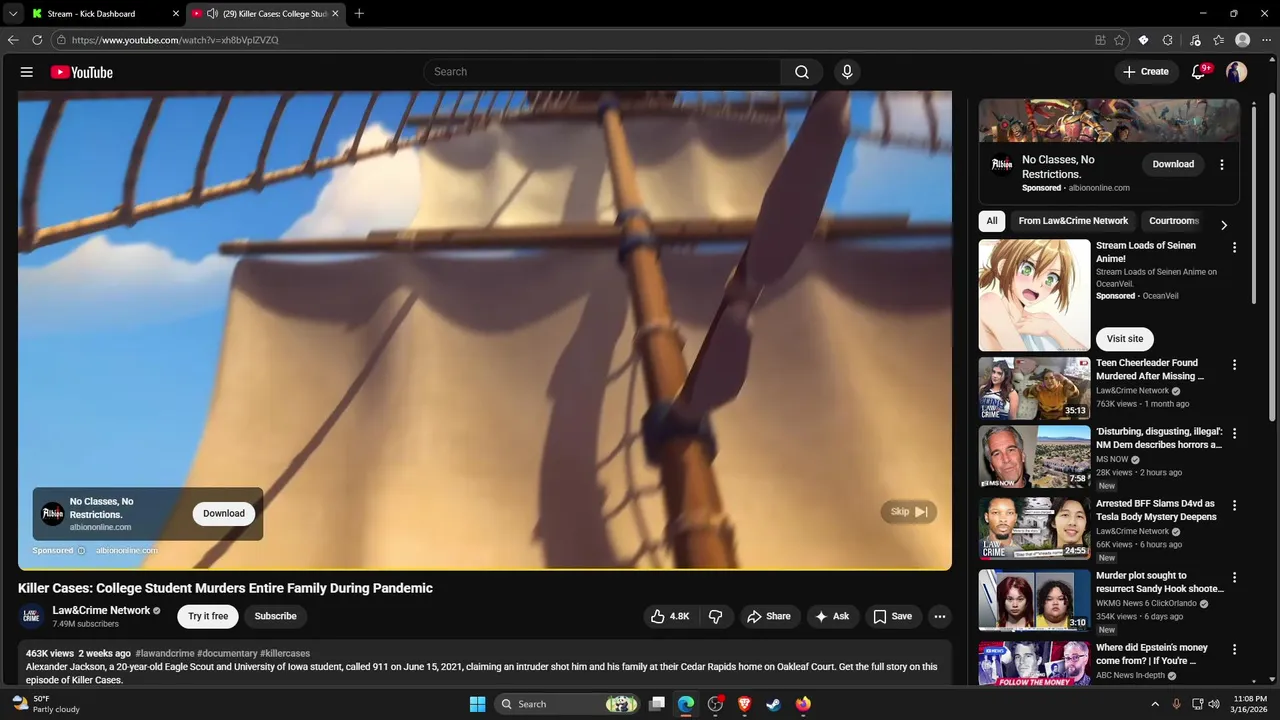Click the #lawandcrime hashtag

[165, 653]
